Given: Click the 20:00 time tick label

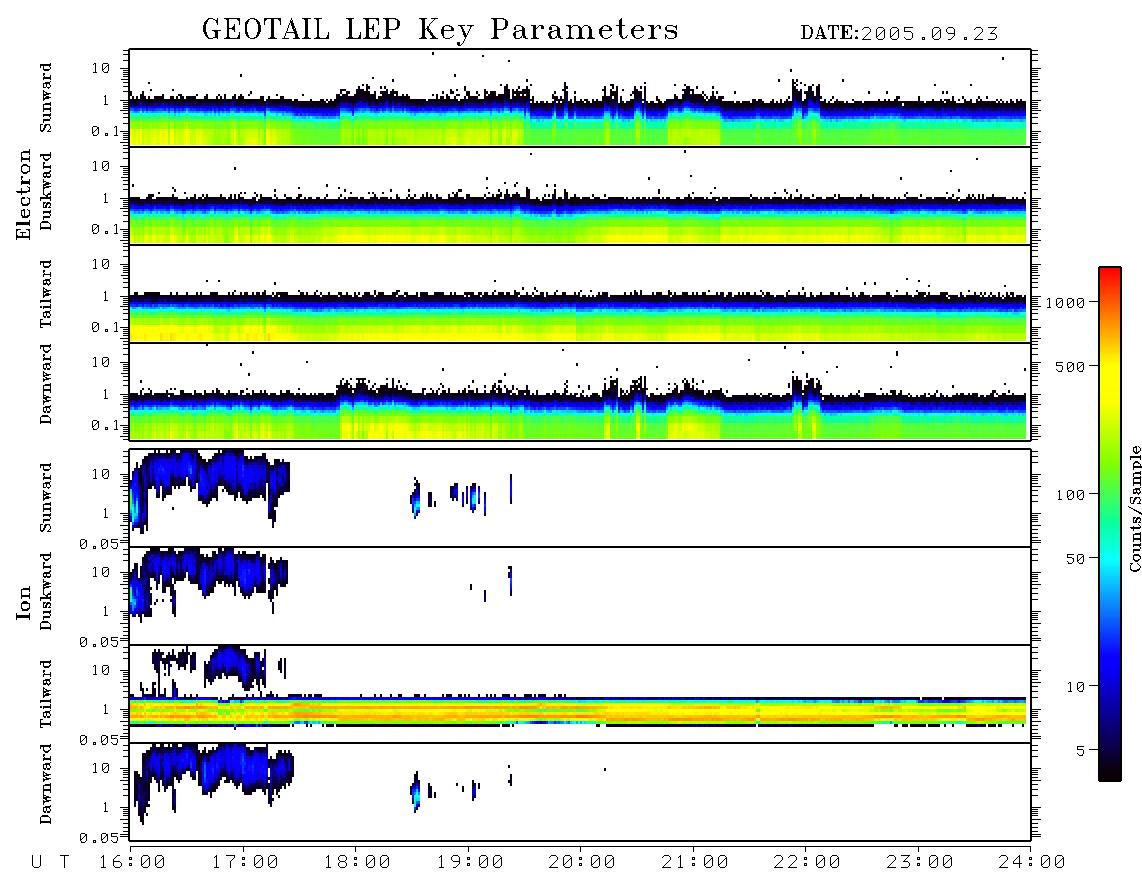Looking at the screenshot, I should tap(582, 863).
